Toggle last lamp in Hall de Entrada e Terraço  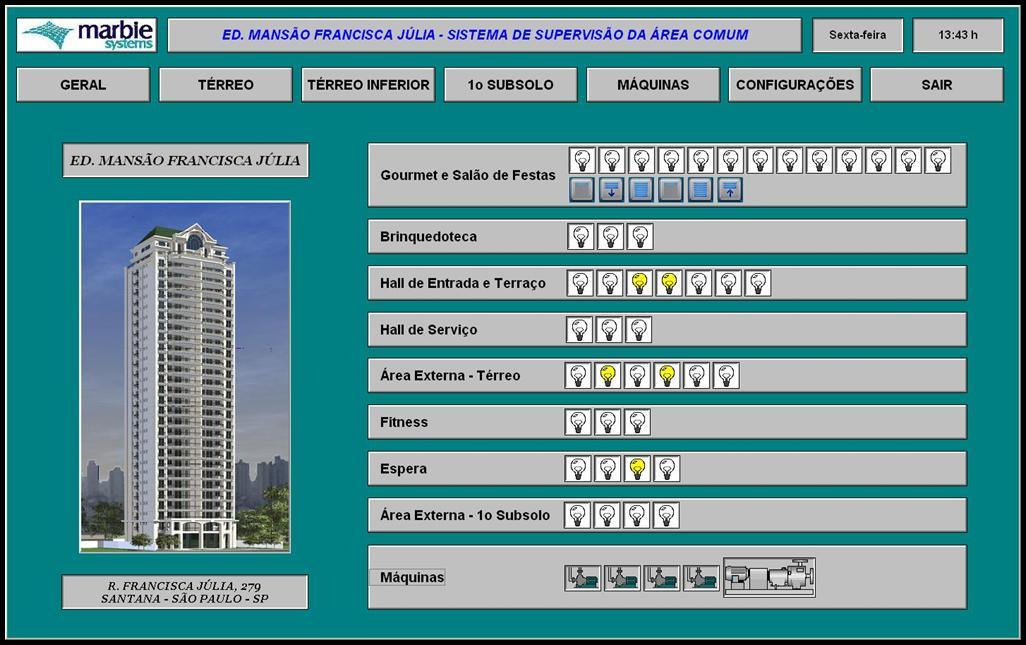tap(758, 283)
